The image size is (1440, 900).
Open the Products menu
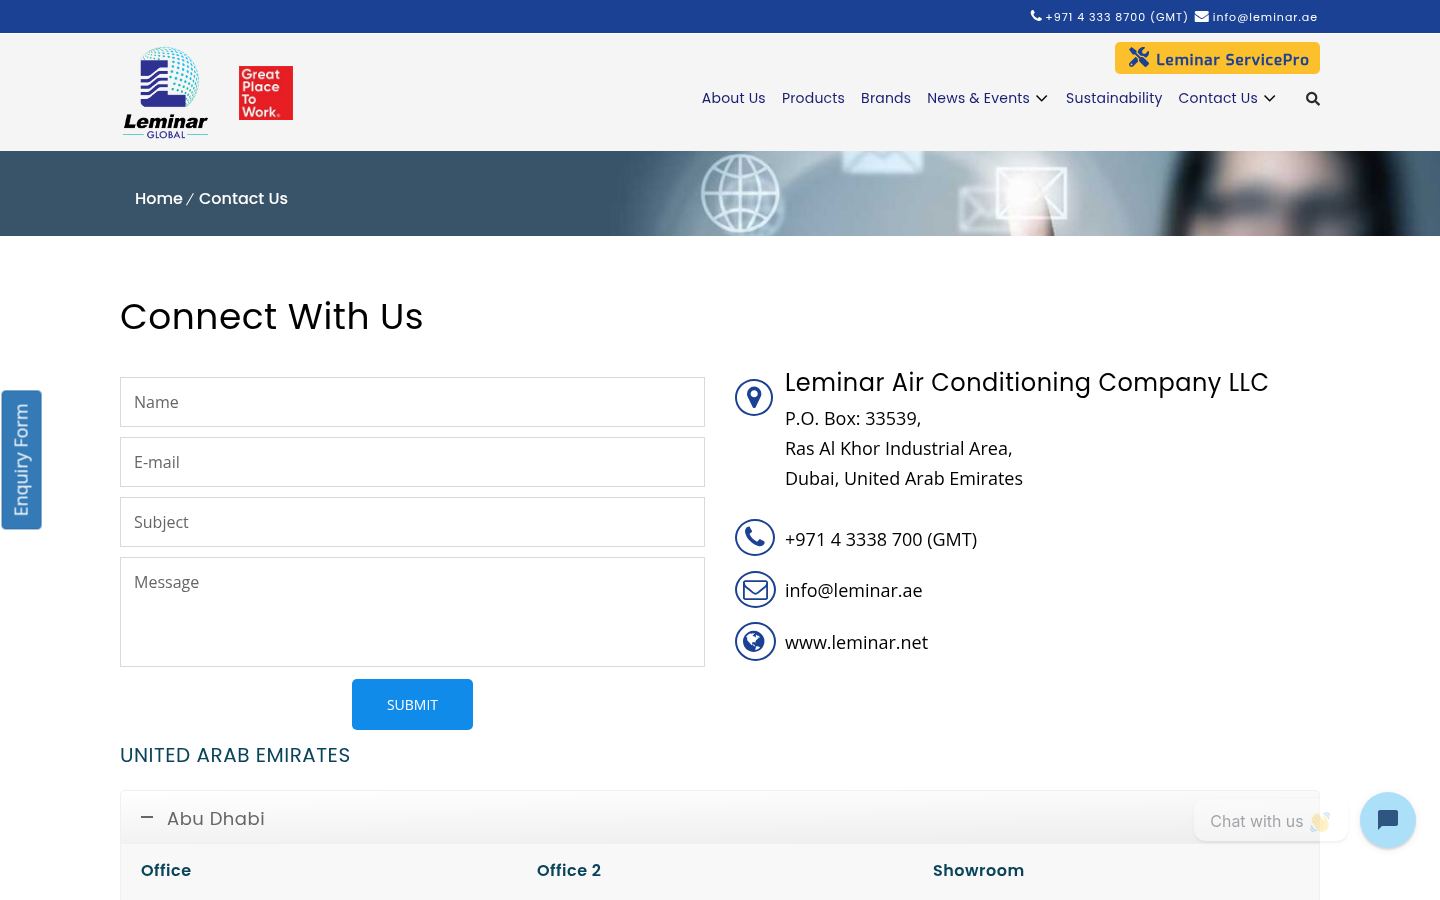(813, 98)
